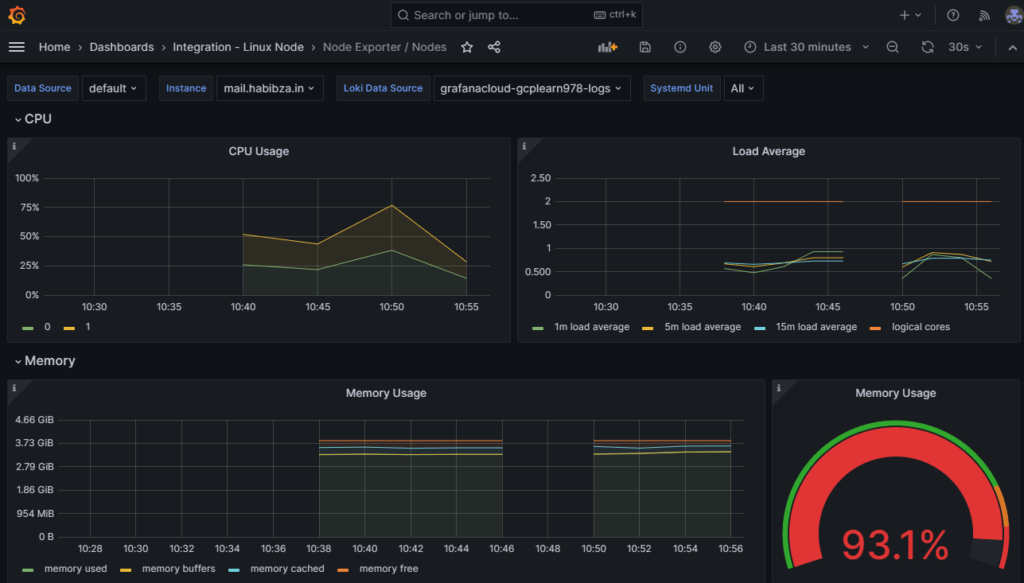
Task: Open the Data Source default dropdown
Action: 114,88
